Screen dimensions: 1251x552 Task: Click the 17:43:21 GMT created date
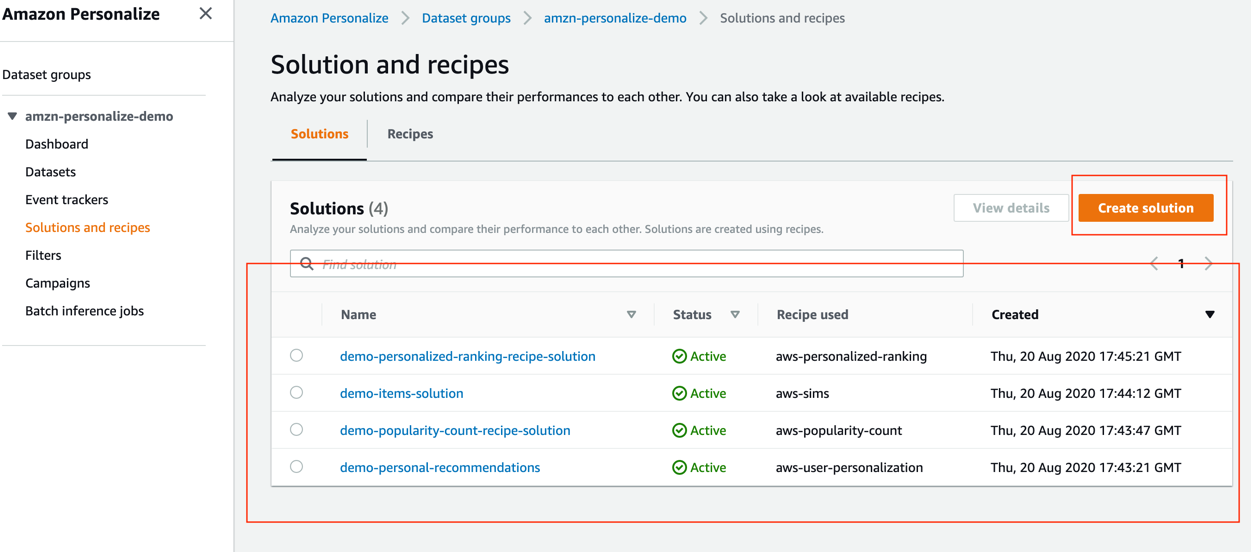[x=1086, y=467]
